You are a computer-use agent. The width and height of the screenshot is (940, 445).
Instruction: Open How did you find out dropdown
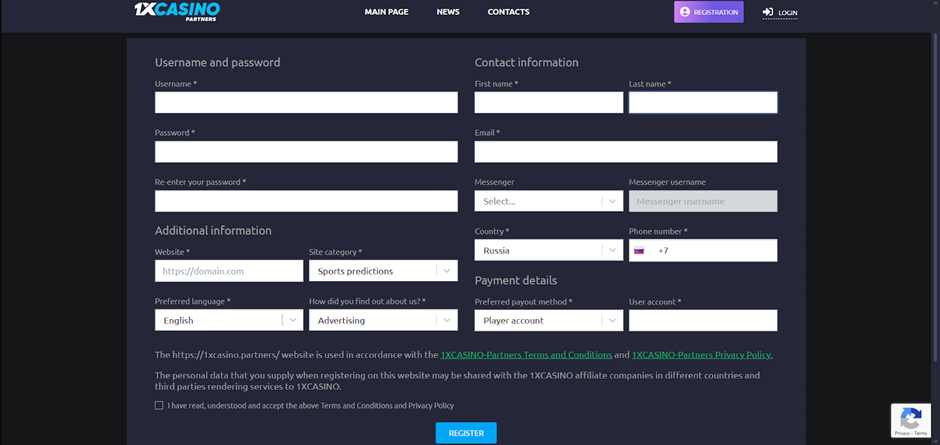383,321
